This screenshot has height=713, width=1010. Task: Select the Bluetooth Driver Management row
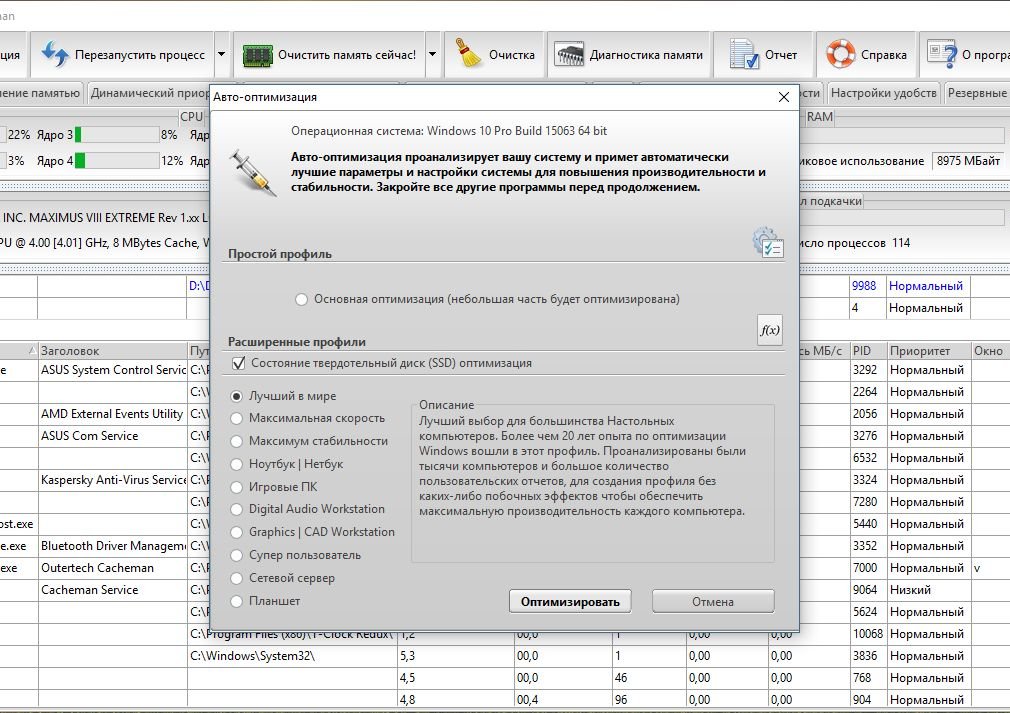113,546
